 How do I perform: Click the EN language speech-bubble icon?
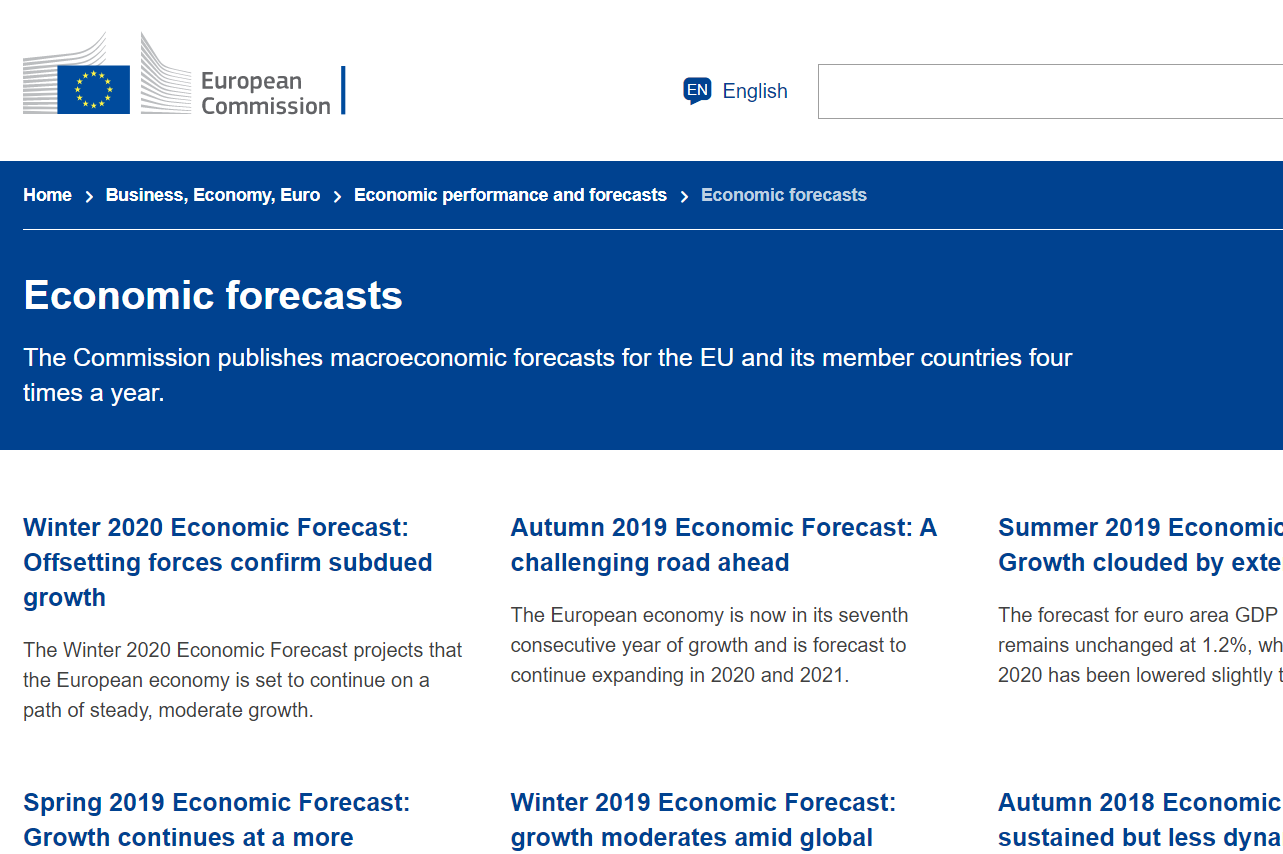coord(697,91)
